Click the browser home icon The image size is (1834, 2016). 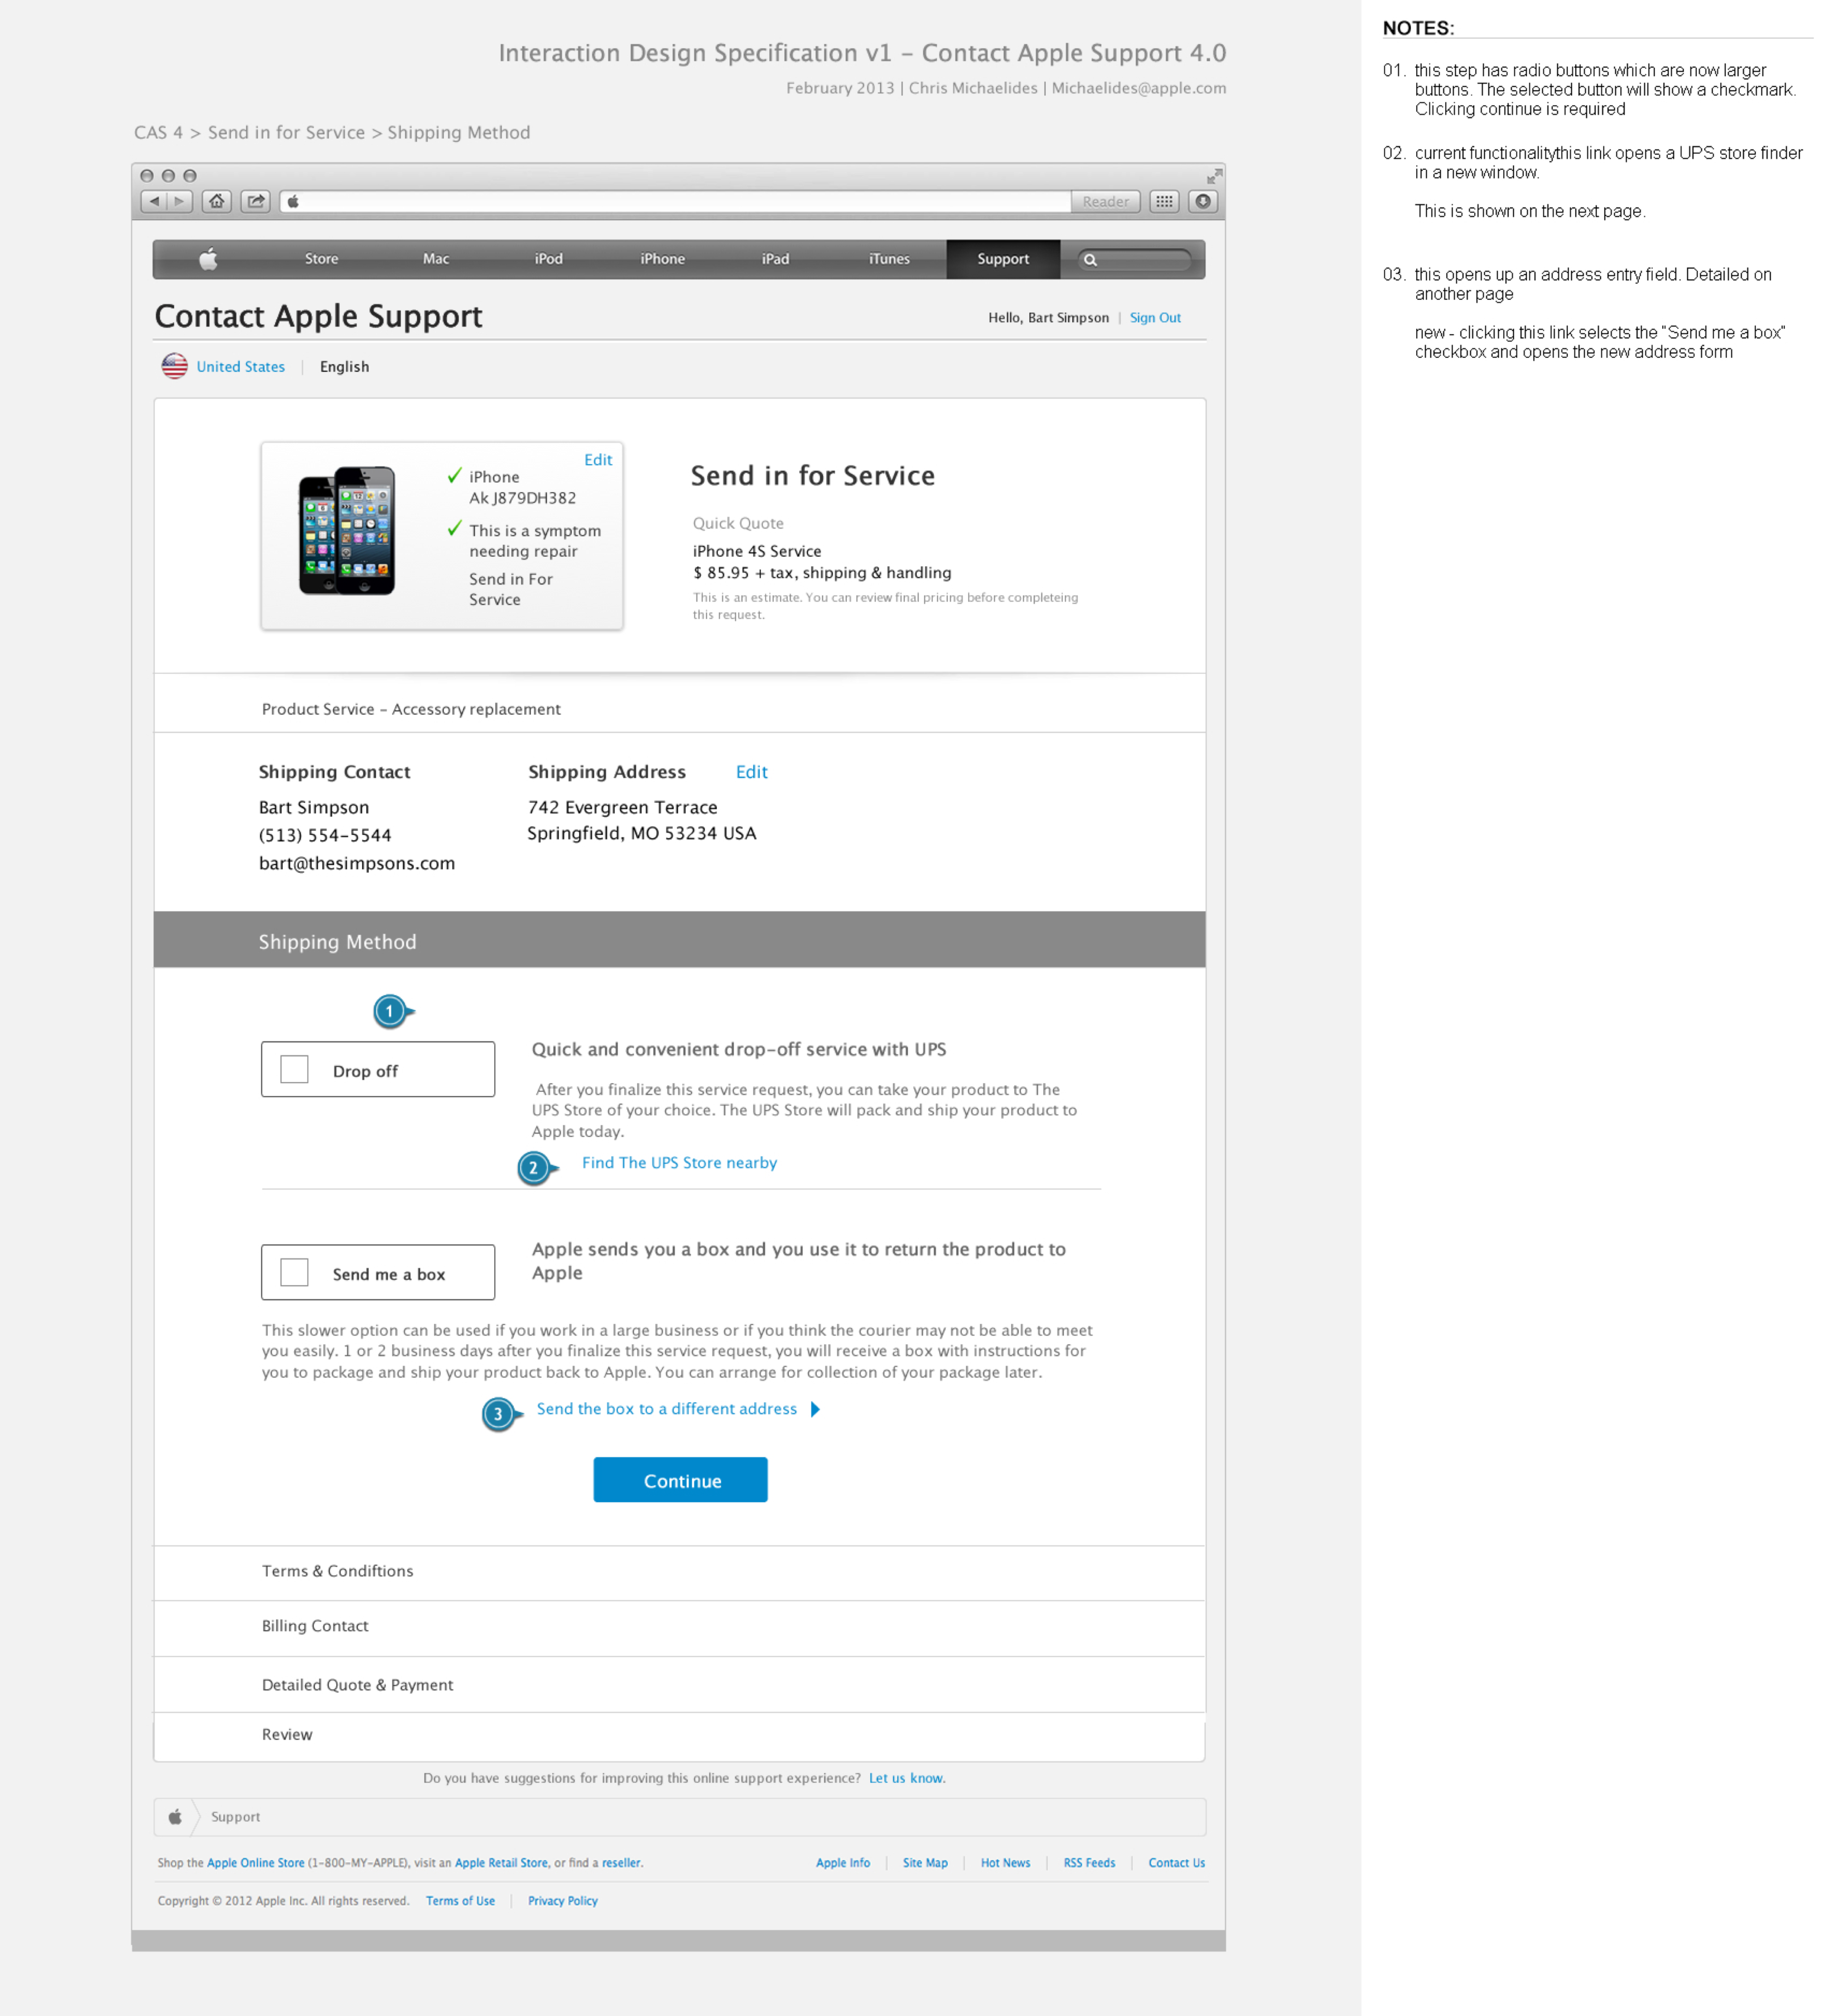[x=217, y=202]
